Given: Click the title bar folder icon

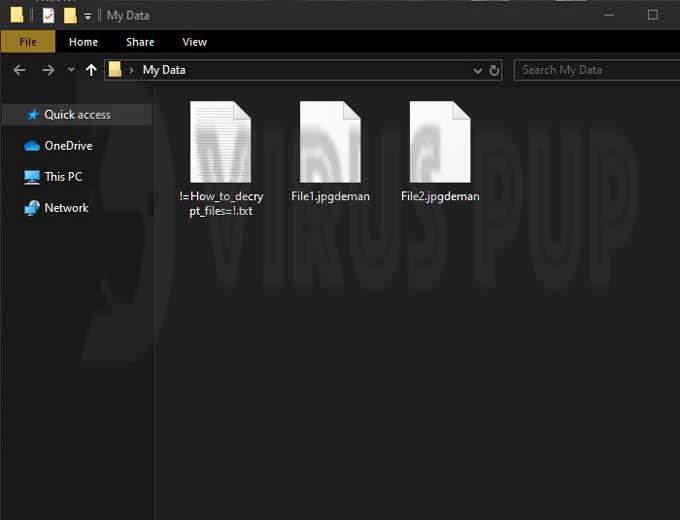Looking at the screenshot, I should [x=17, y=15].
